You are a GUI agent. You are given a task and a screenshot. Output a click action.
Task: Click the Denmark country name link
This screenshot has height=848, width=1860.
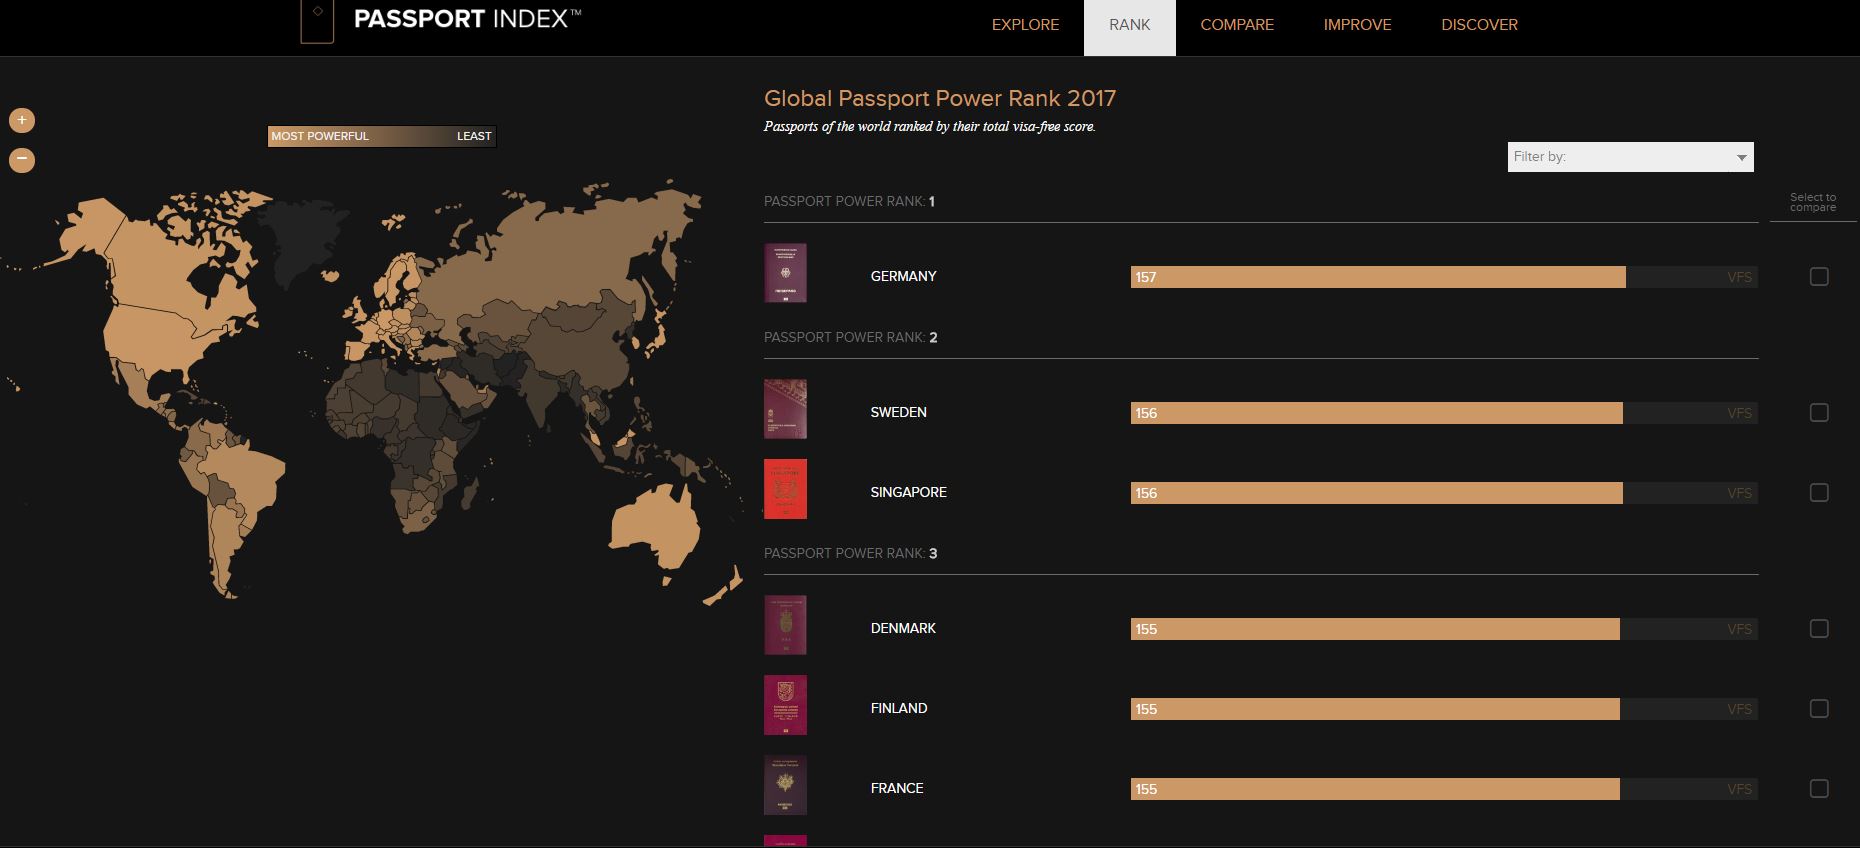[x=903, y=628]
